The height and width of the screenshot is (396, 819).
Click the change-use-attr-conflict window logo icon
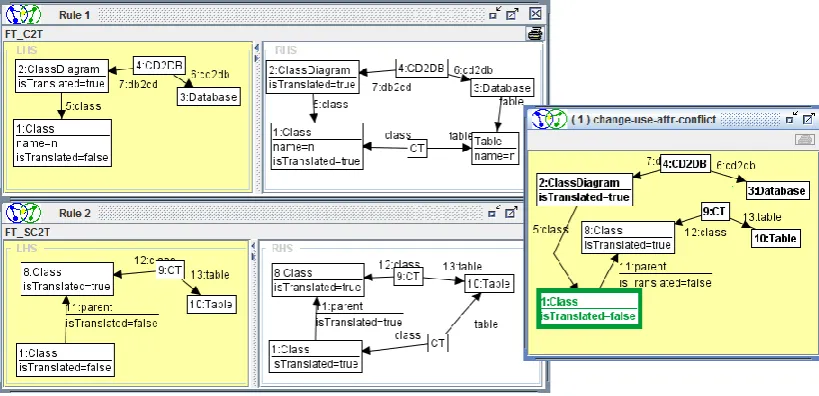coord(549,119)
